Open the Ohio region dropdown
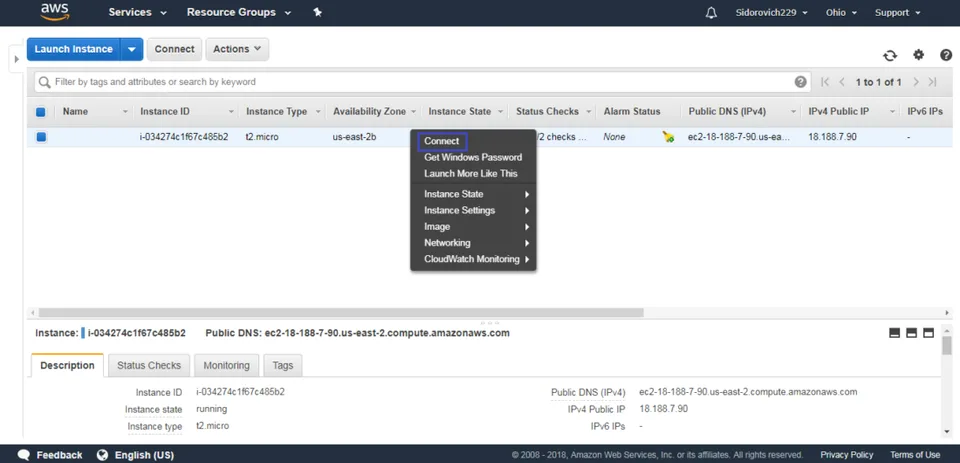Screen dimensions: 960x463 (x=841, y=12)
